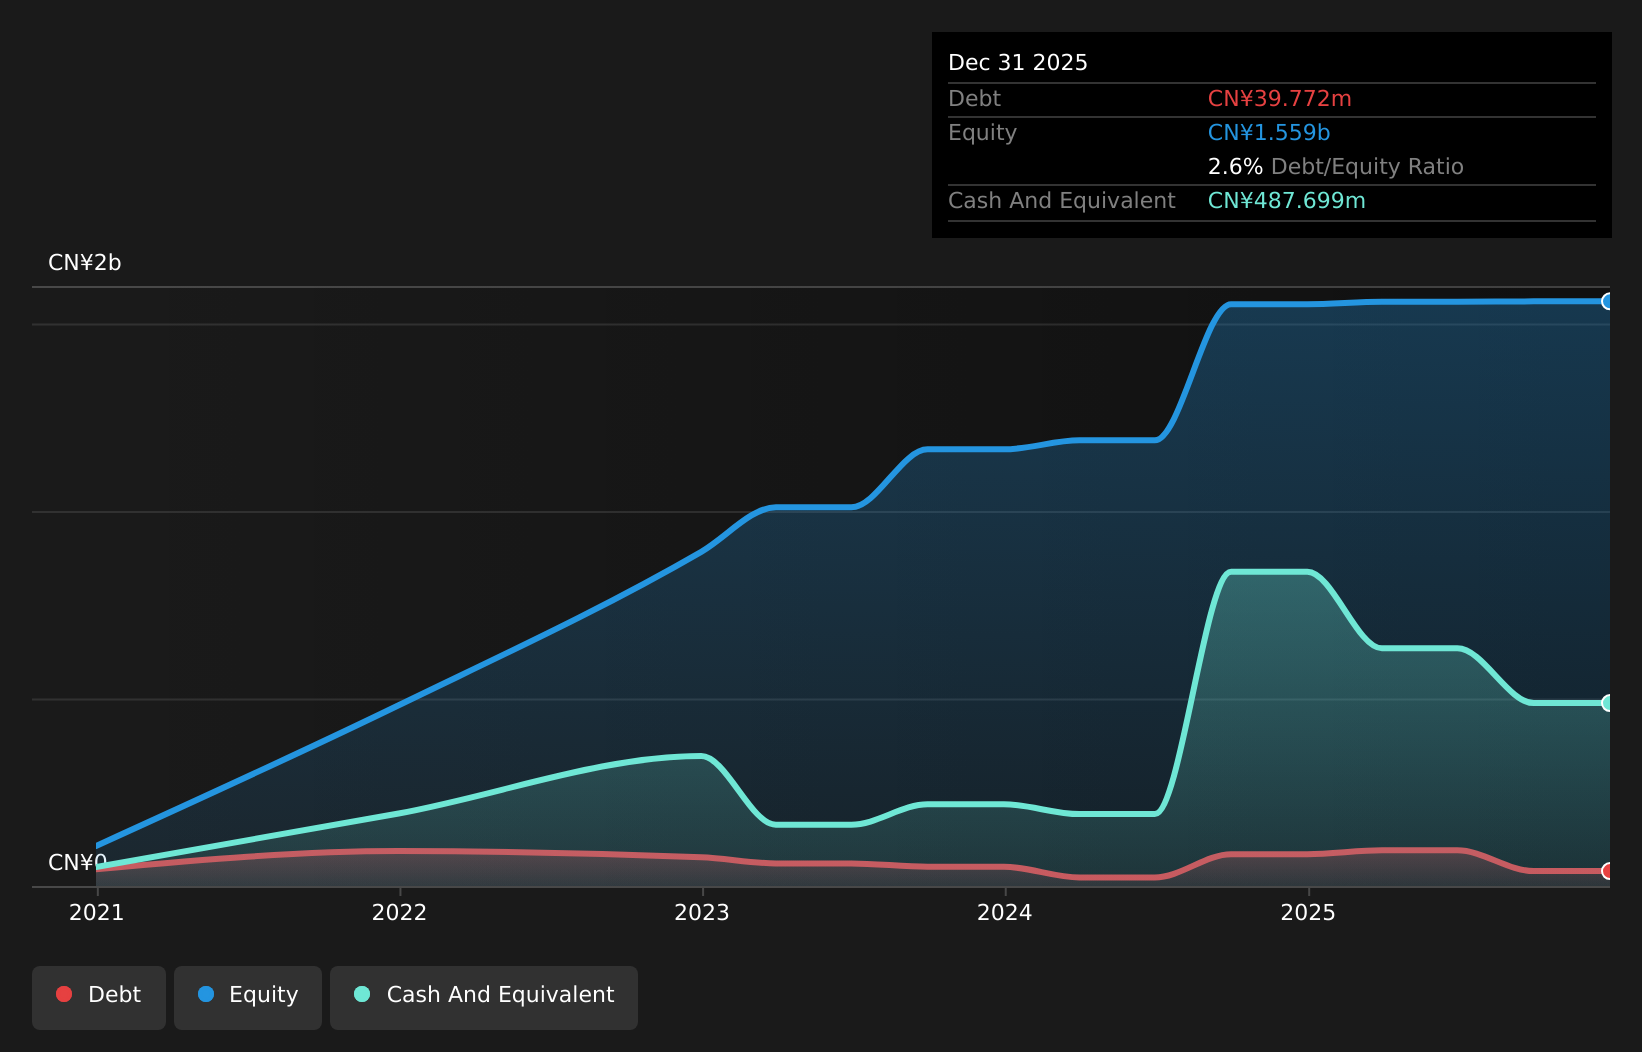Image resolution: width=1642 pixels, height=1052 pixels.
Task: Click the 2022 x-axis label
Action: 399,913
